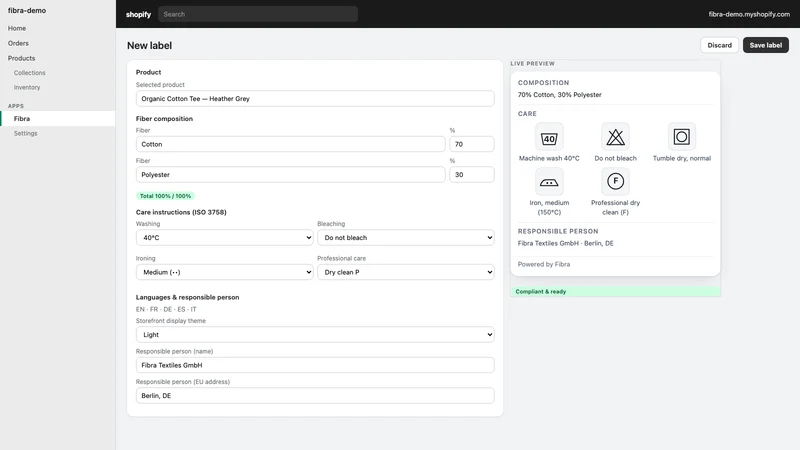Click the Tumble dry normal symbol
This screenshot has height=450, width=800.
click(x=682, y=137)
